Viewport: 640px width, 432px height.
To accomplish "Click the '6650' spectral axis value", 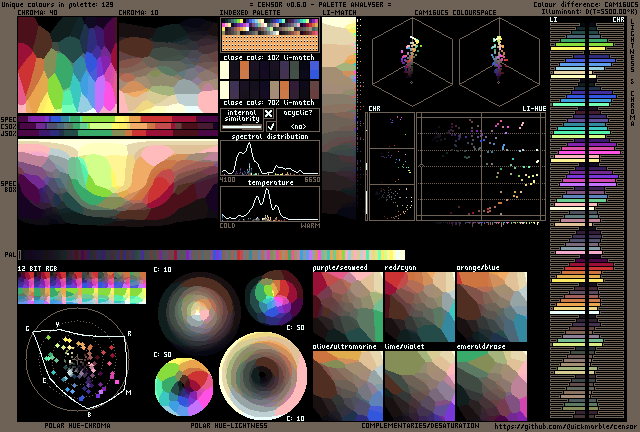I will pyautogui.click(x=312, y=180).
